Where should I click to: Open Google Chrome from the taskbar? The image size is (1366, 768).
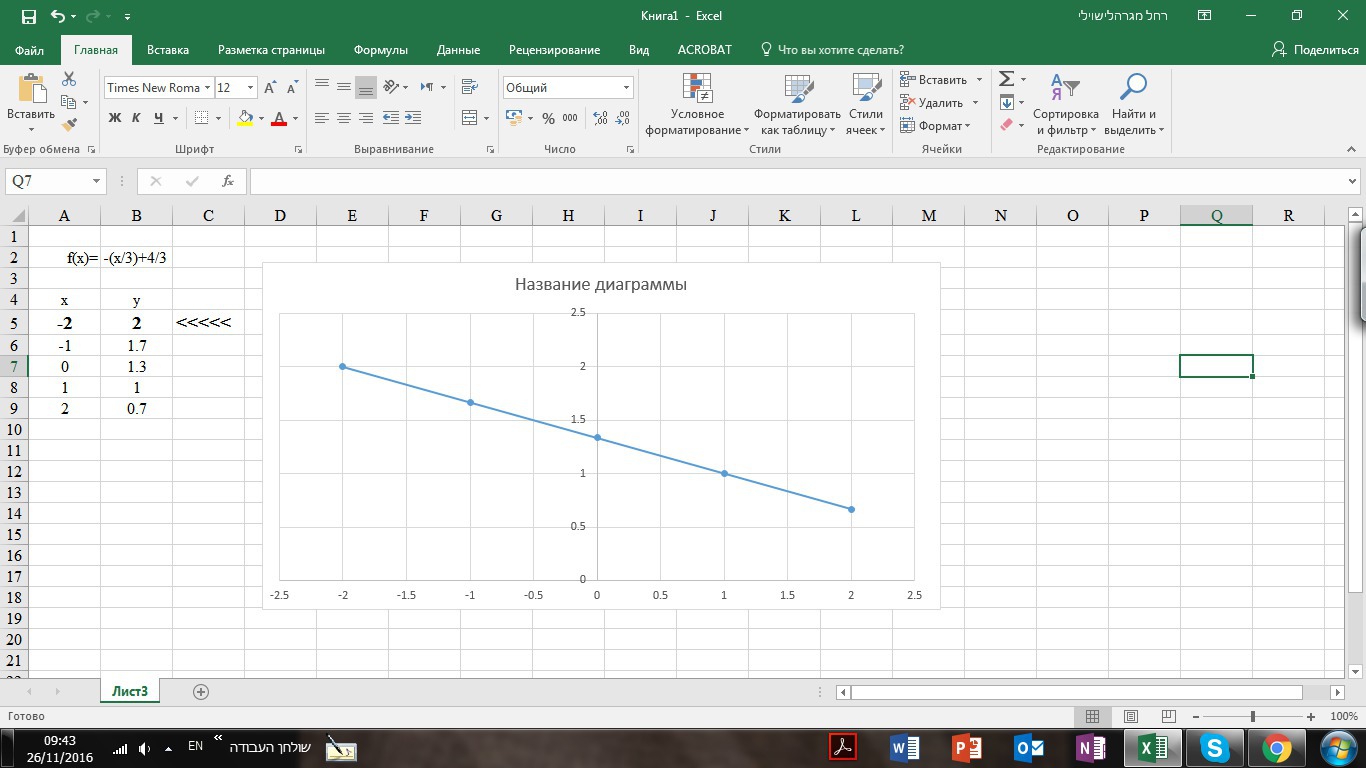pos(1276,748)
